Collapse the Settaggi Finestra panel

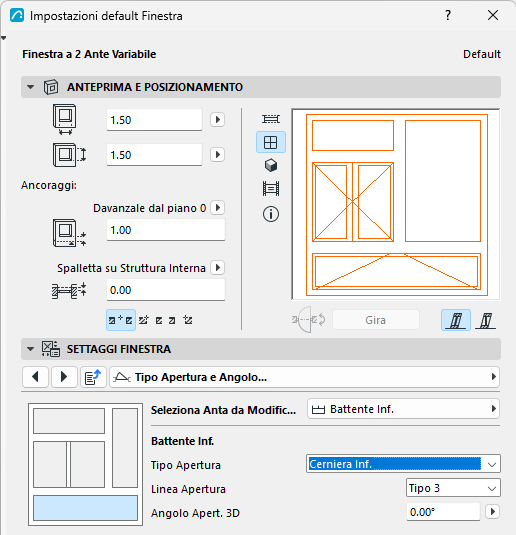tap(30, 349)
